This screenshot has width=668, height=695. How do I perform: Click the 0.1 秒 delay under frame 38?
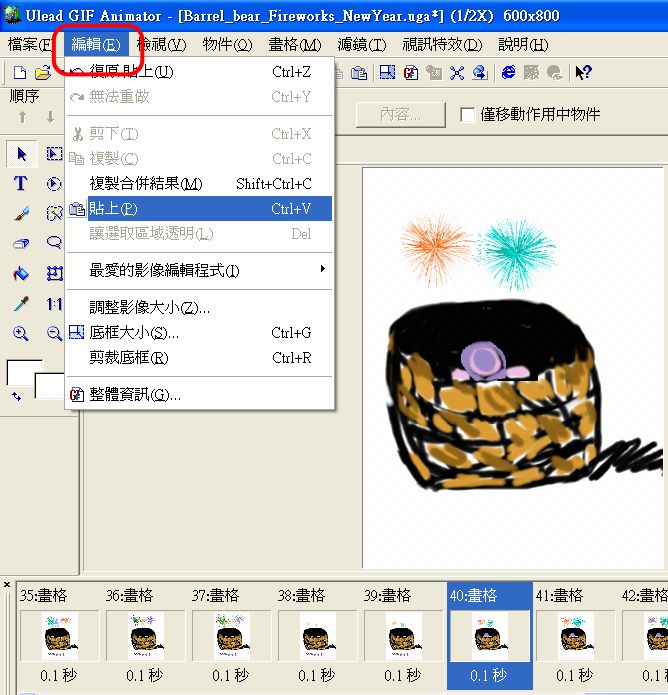(x=316, y=675)
